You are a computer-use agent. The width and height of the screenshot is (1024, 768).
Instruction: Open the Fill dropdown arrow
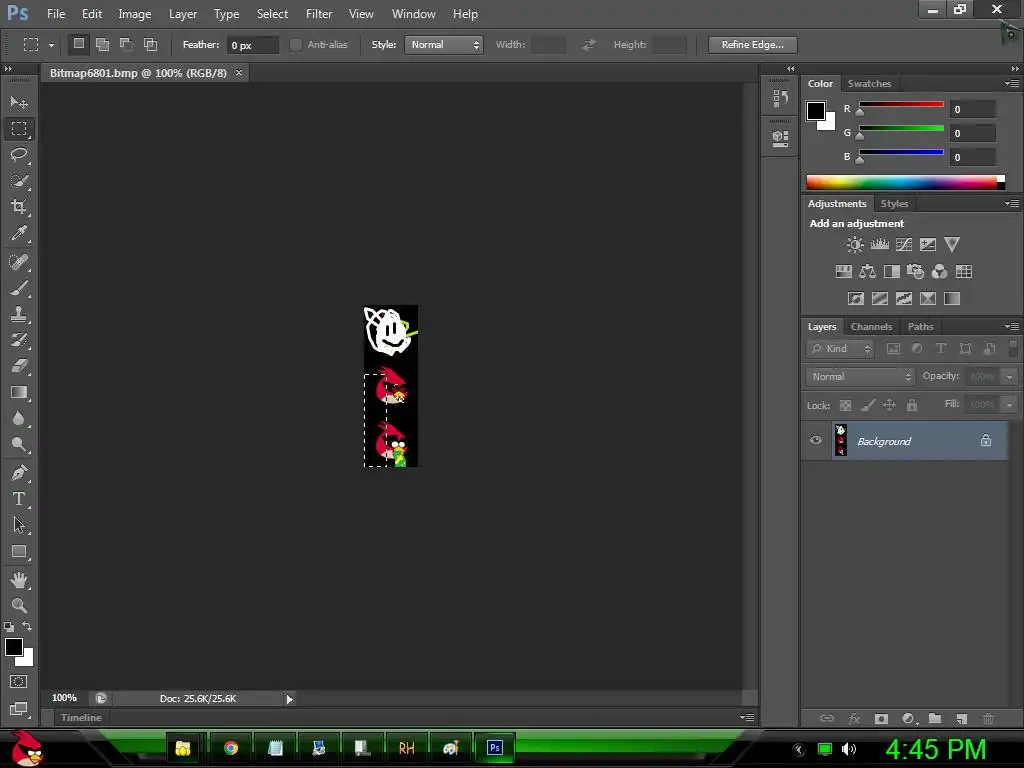1009,405
